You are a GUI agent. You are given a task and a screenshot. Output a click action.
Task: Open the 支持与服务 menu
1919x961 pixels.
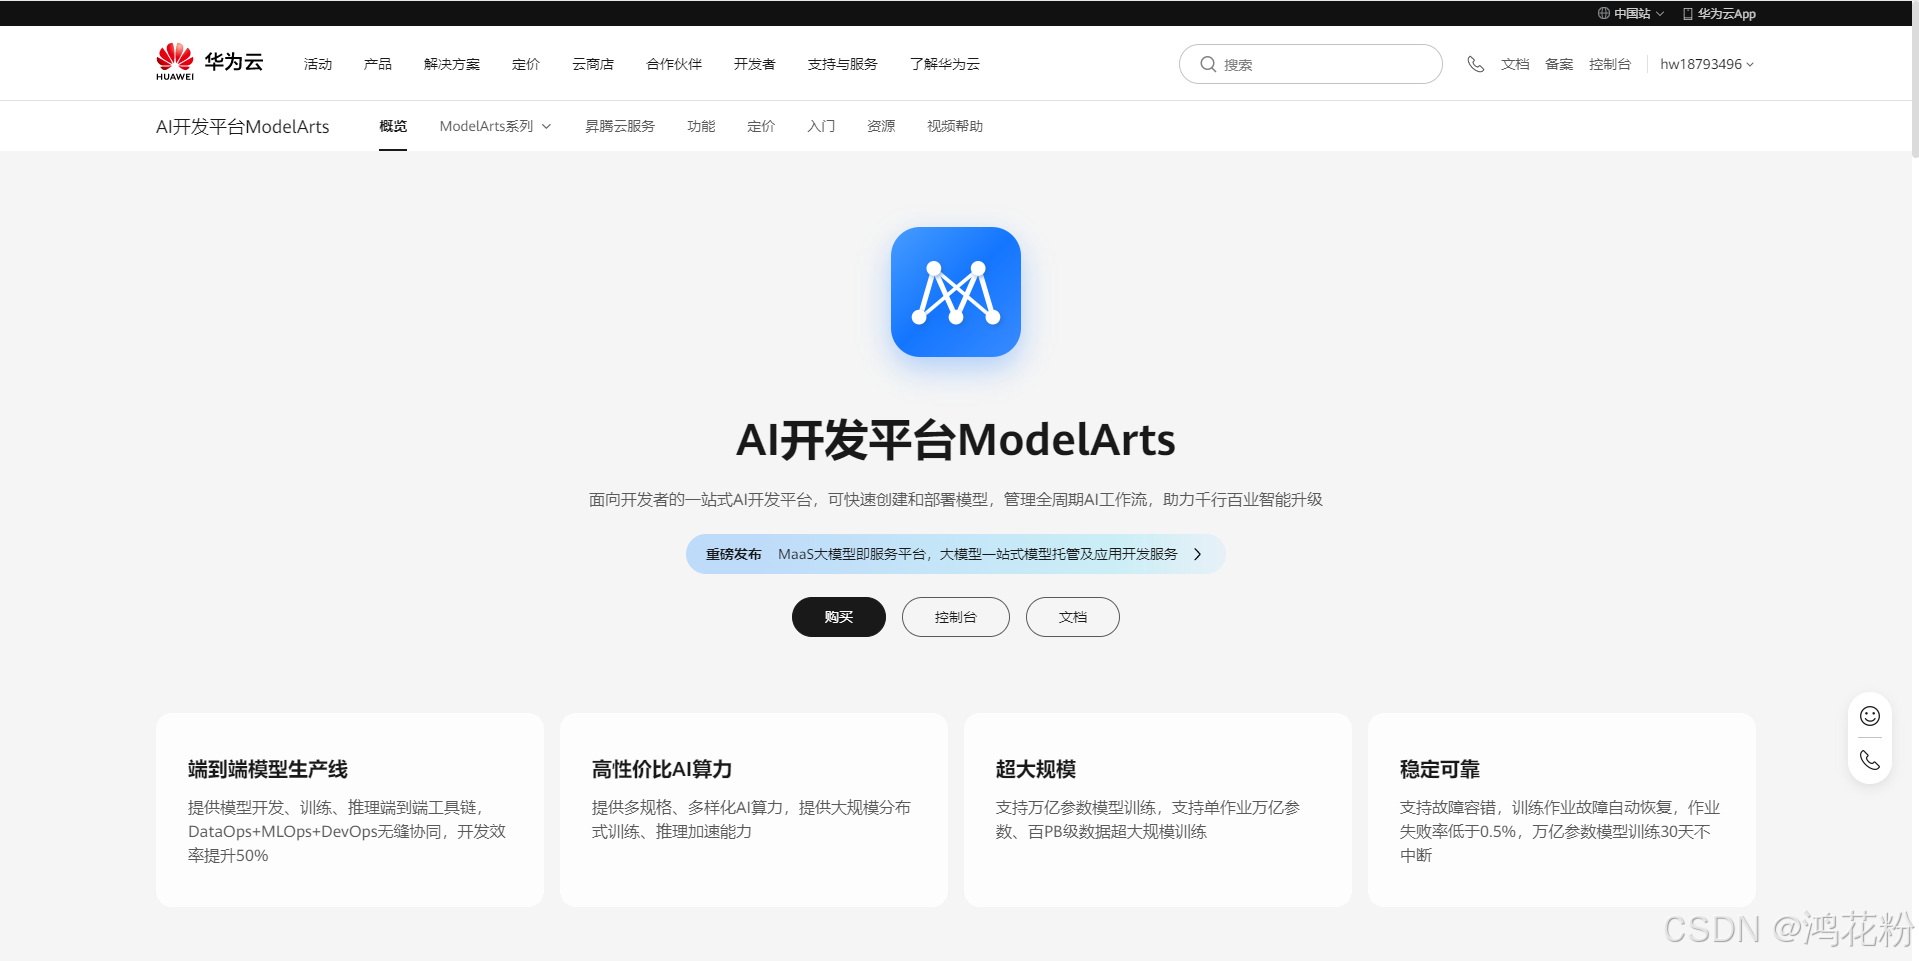[843, 64]
